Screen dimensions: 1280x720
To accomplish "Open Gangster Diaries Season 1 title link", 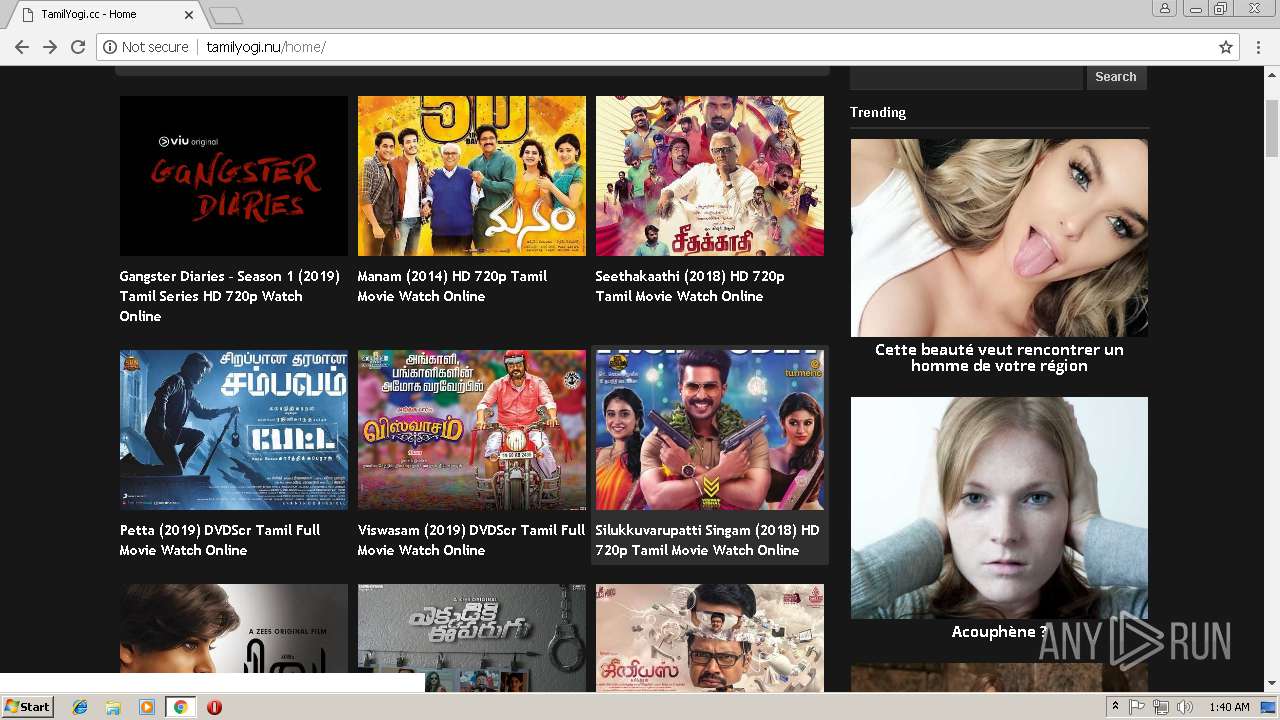I will [x=230, y=296].
